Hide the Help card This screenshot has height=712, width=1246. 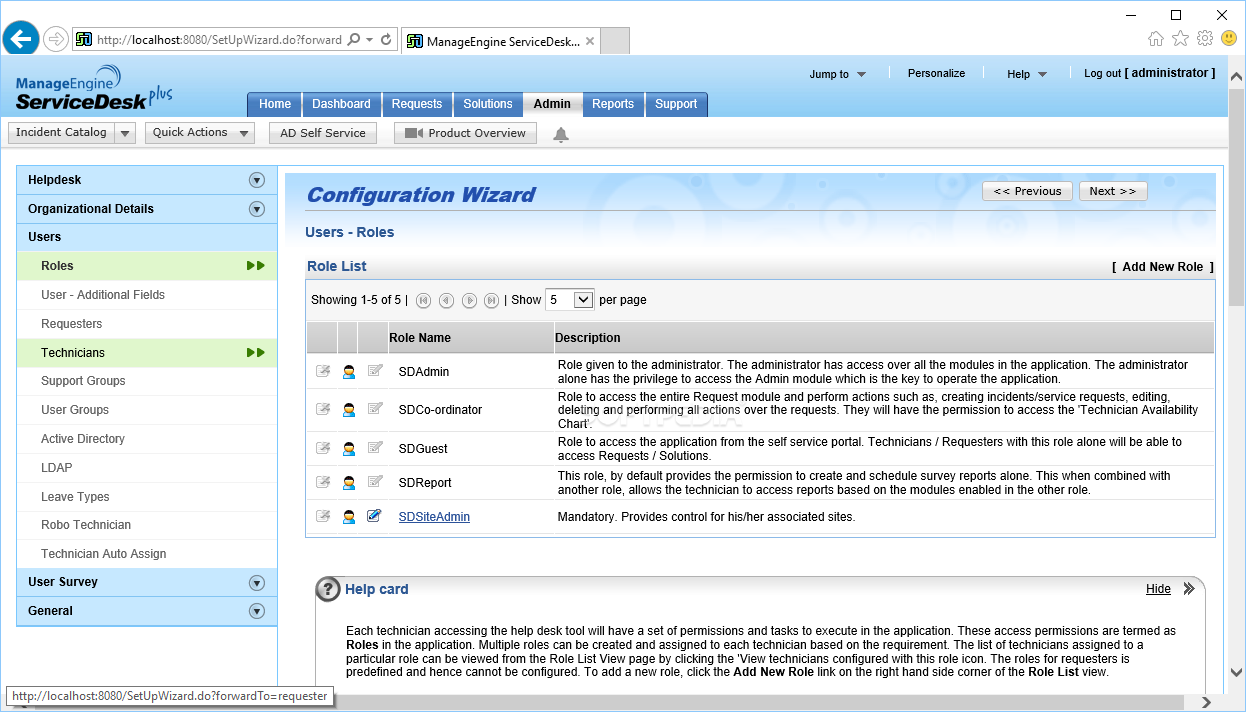coord(1158,589)
